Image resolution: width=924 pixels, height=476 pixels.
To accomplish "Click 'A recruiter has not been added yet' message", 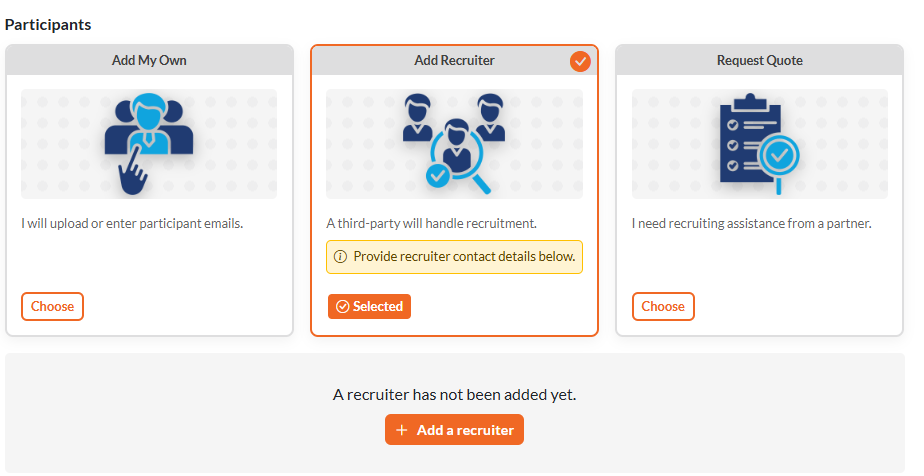I will [x=454, y=395].
